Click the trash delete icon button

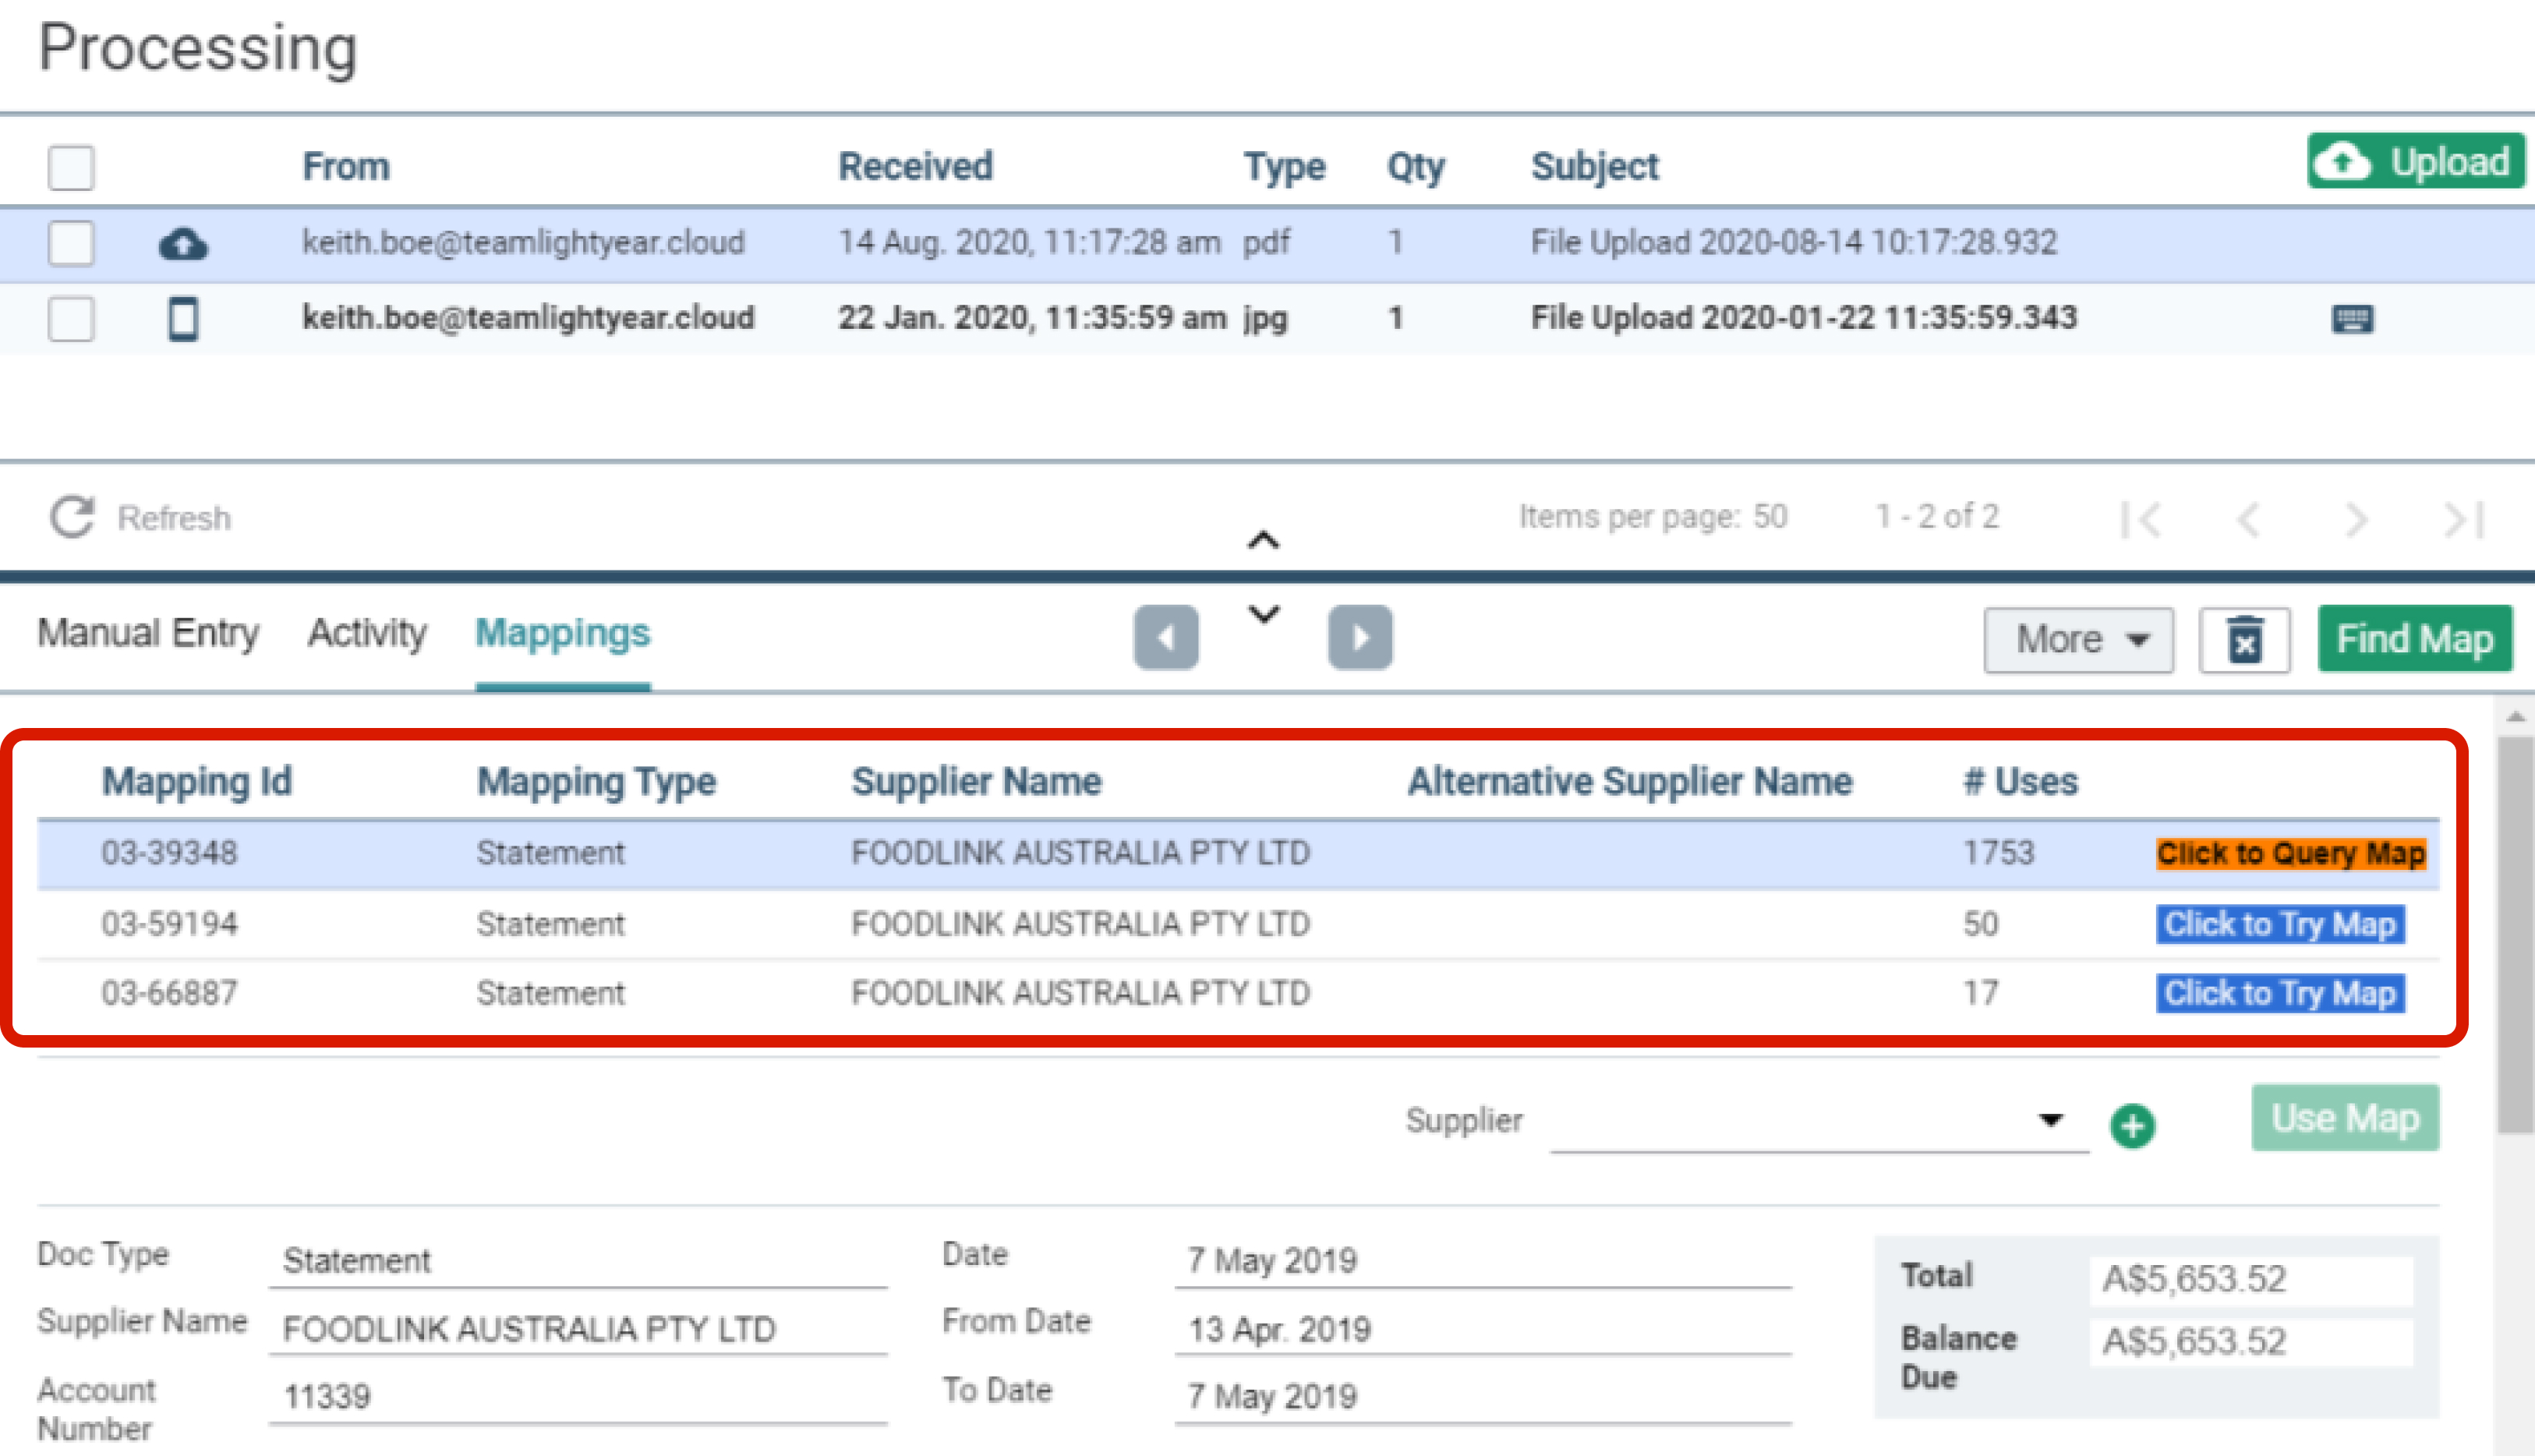2244,639
